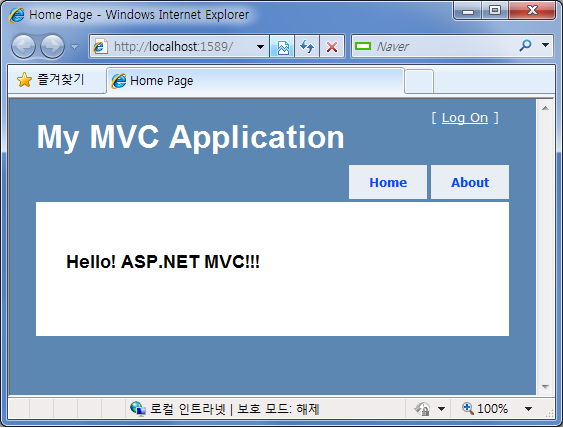This screenshot has height=428, width=563.
Task: Open a new blank tab
Action: (419, 82)
